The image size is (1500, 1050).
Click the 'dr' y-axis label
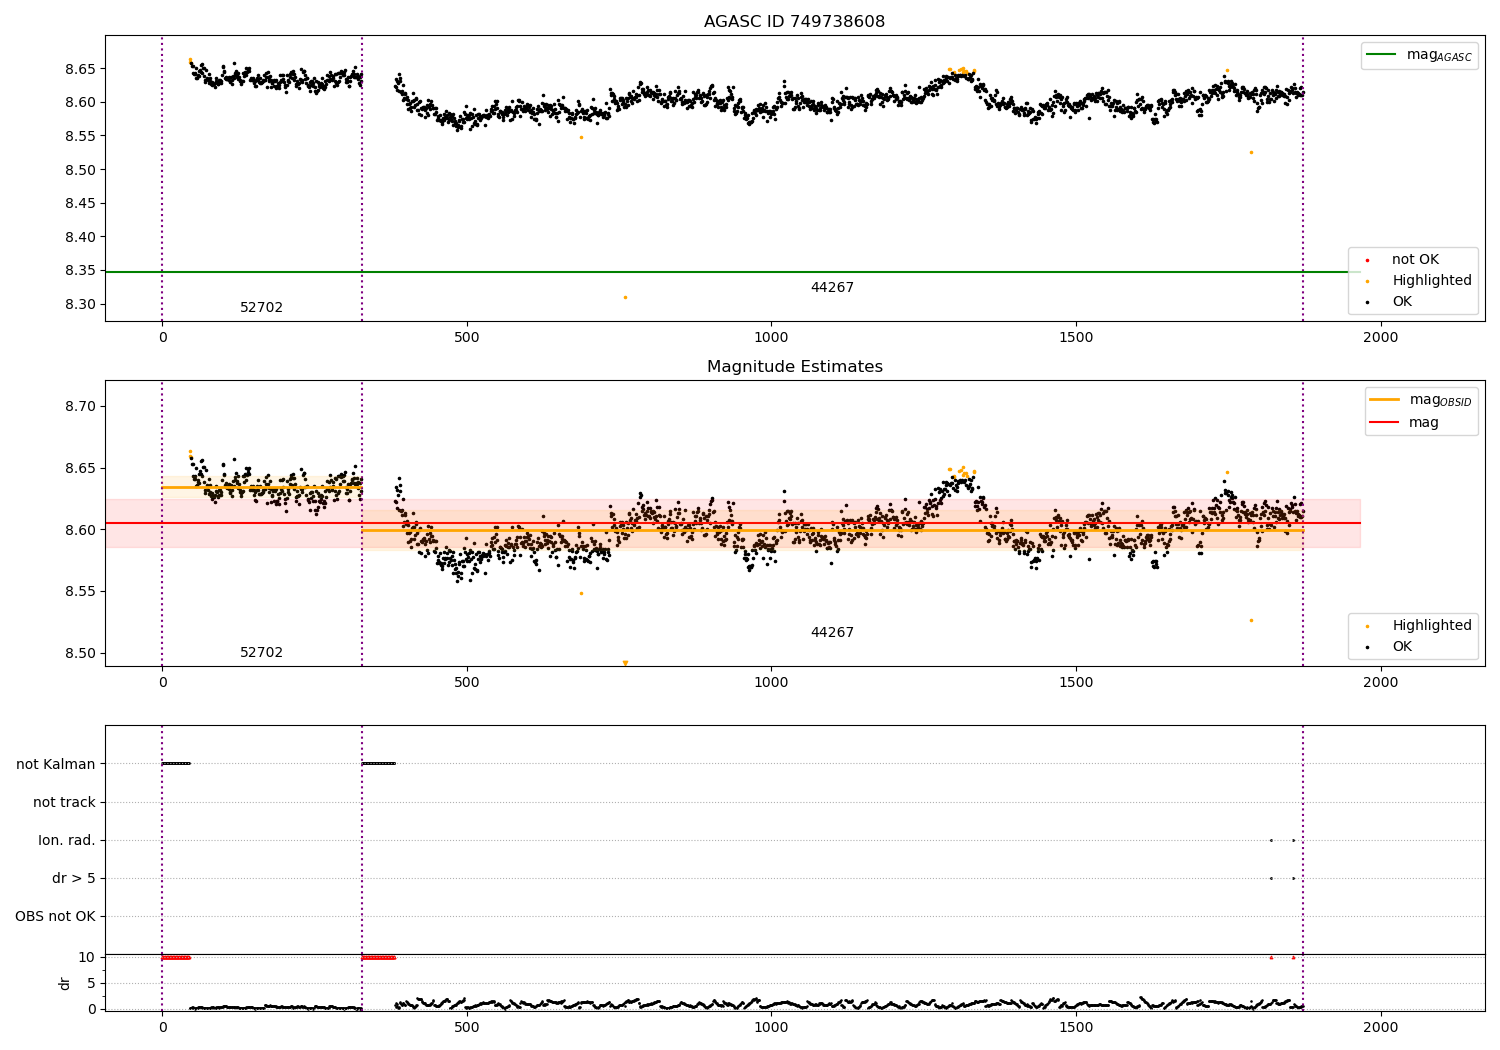(x=65, y=983)
